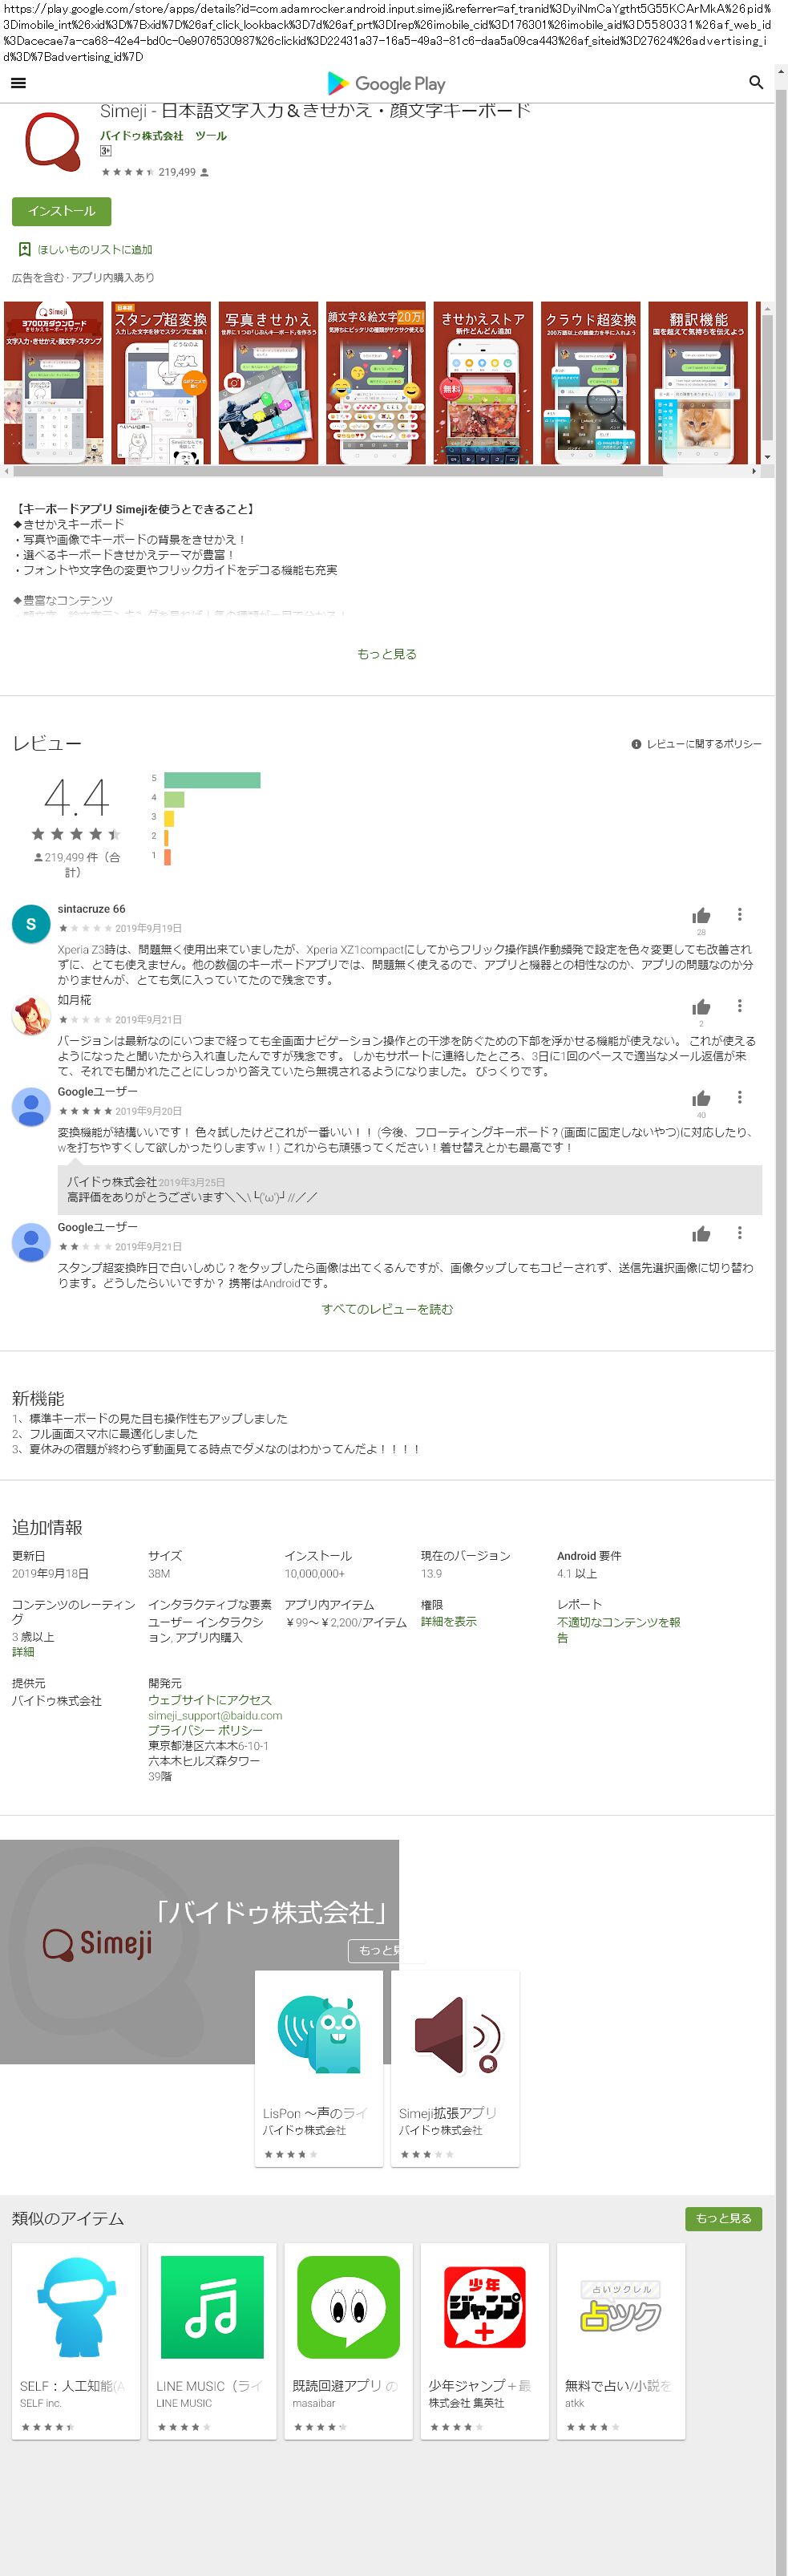Click 219,499 ratings count near title
This screenshot has width=788, height=2576.
tap(177, 172)
